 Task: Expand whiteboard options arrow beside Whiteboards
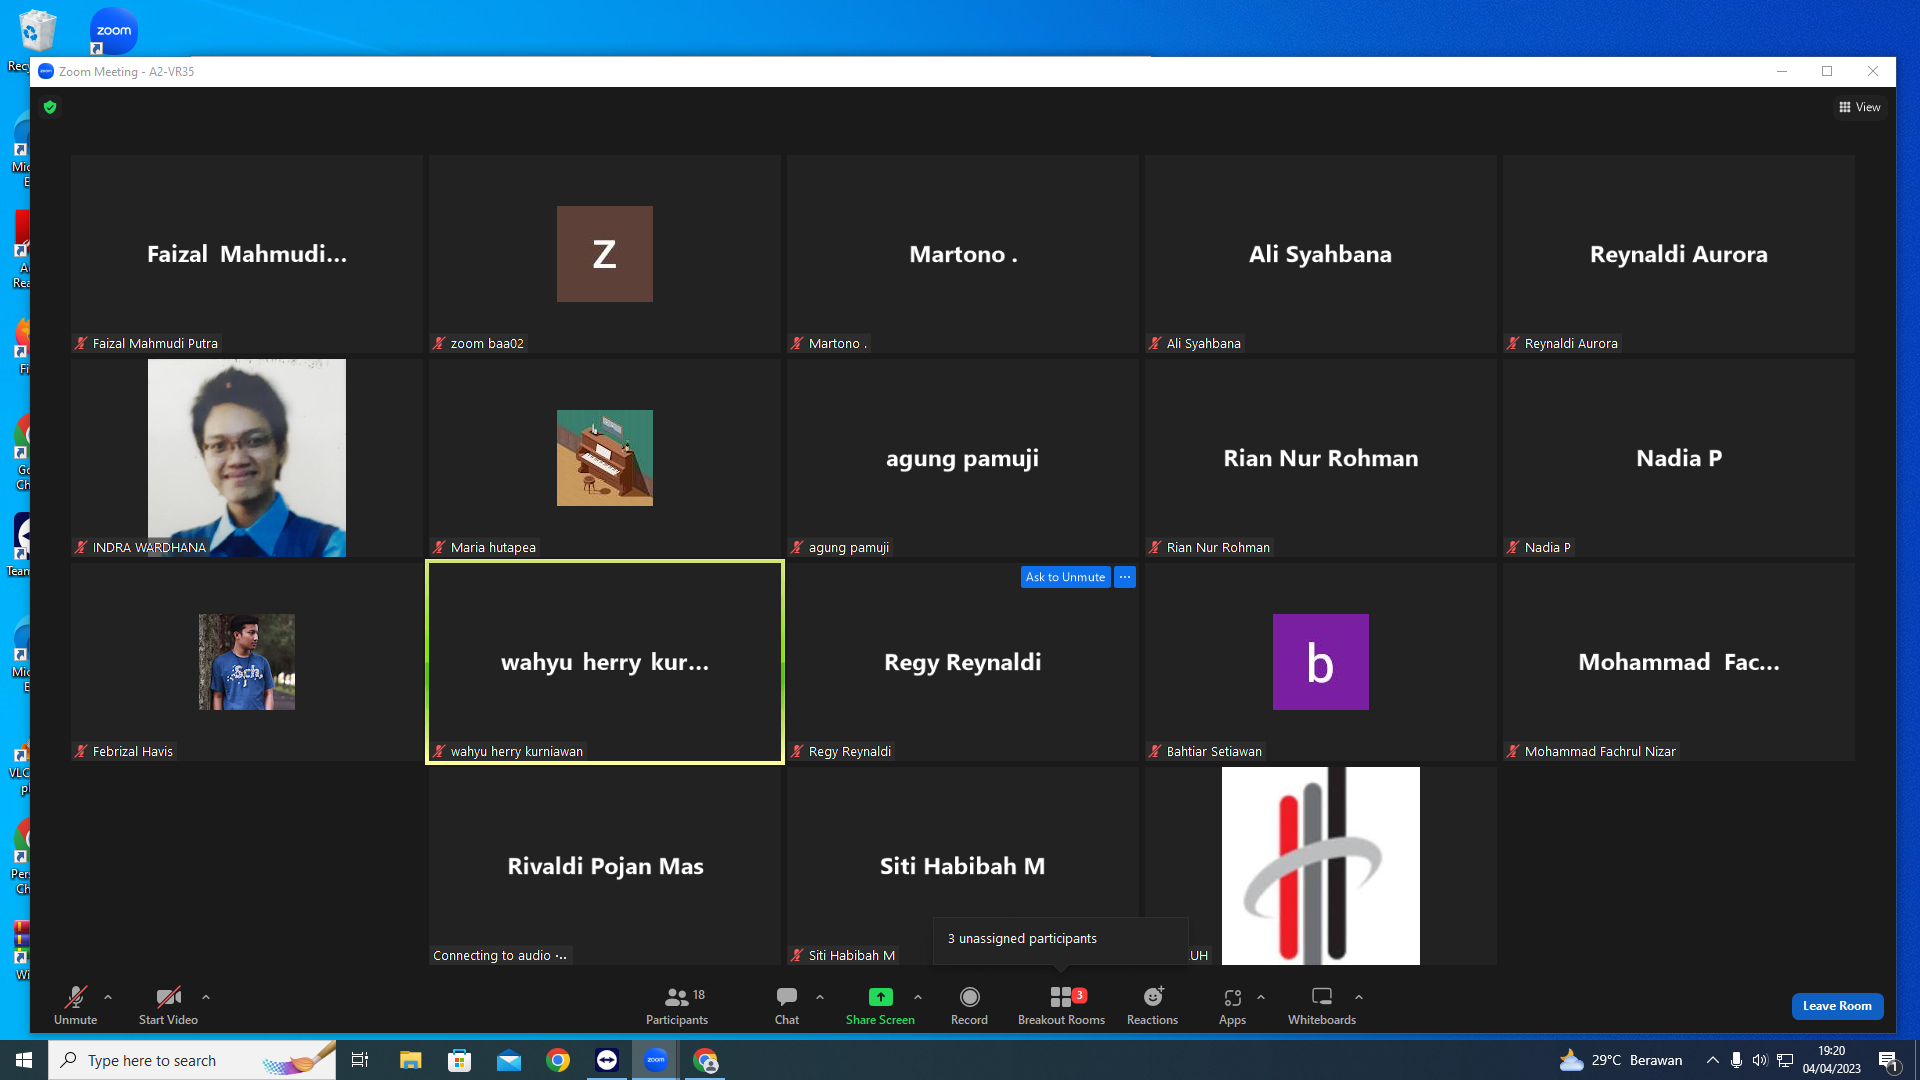1359,997
